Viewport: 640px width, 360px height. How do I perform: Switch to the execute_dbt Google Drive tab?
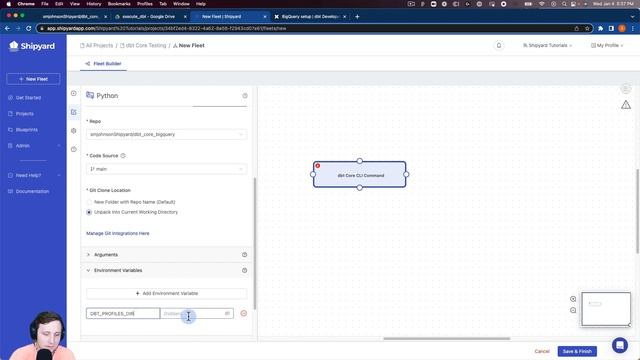point(149,17)
